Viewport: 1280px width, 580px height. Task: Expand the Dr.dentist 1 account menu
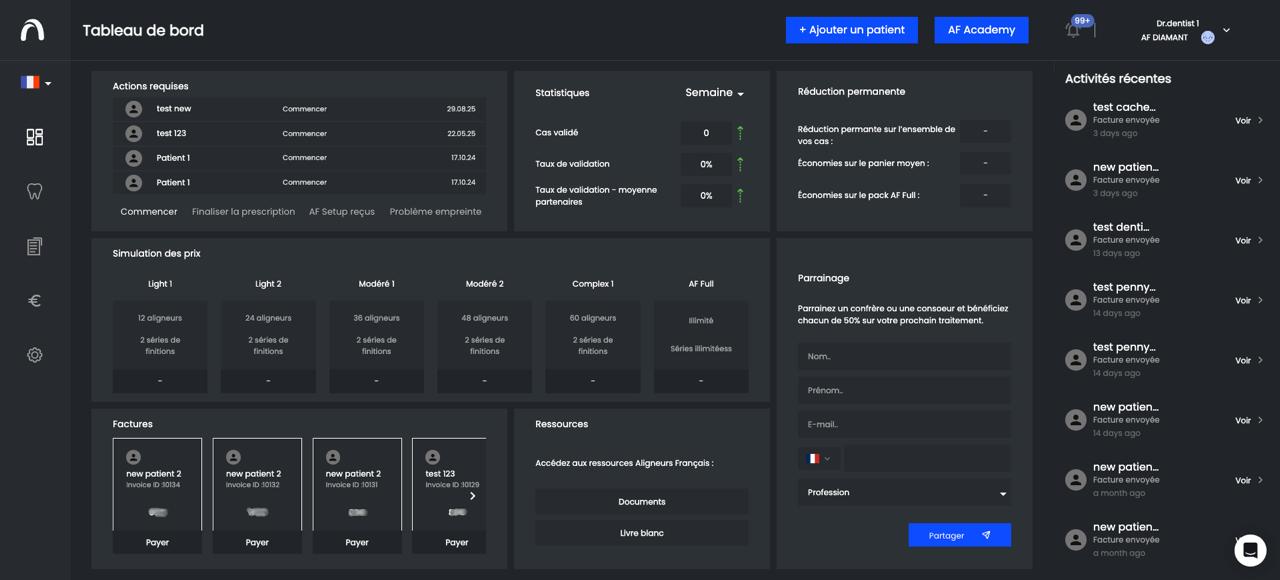(1227, 30)
